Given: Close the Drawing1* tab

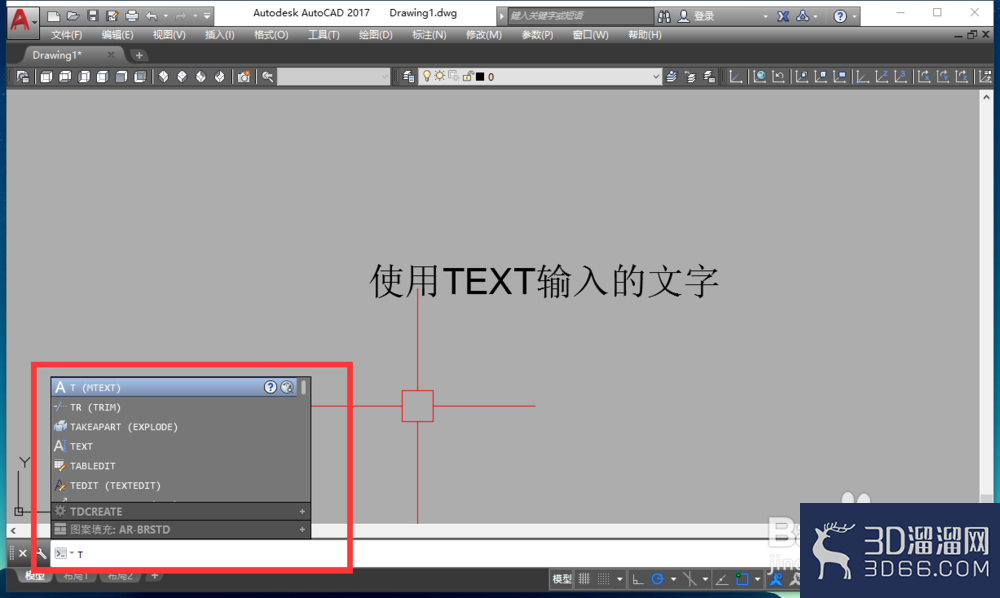Looking at the screenshot, I should (111, 55).
